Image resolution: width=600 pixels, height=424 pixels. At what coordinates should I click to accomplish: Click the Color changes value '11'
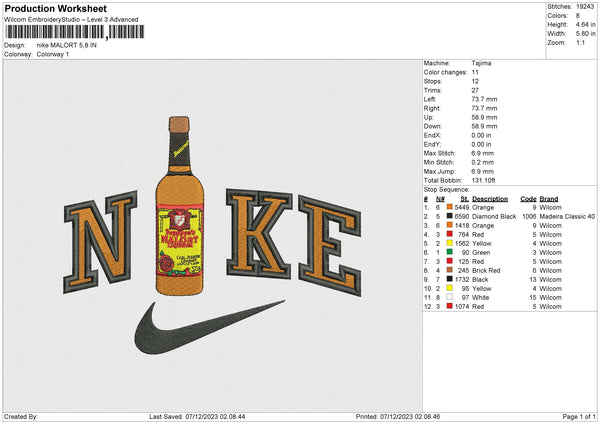(475, 72)
